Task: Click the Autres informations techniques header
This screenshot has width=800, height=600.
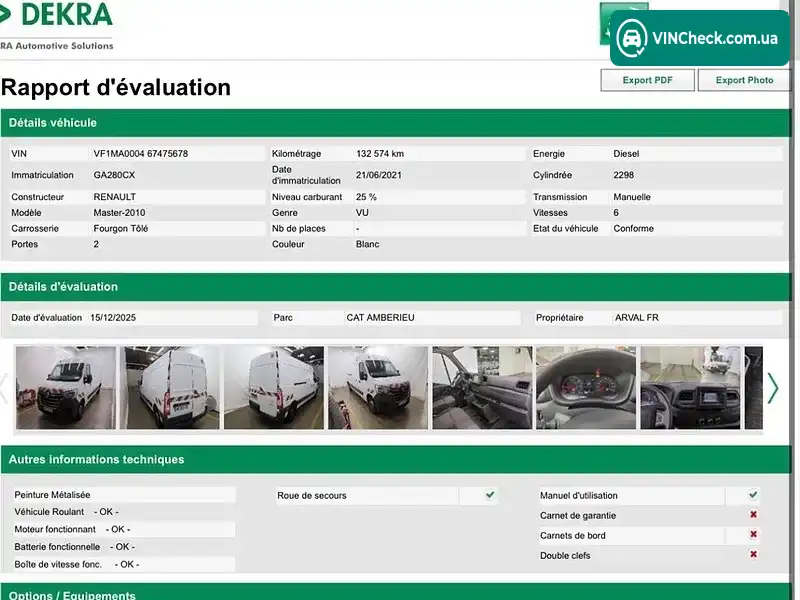Action: coord(396,460)
